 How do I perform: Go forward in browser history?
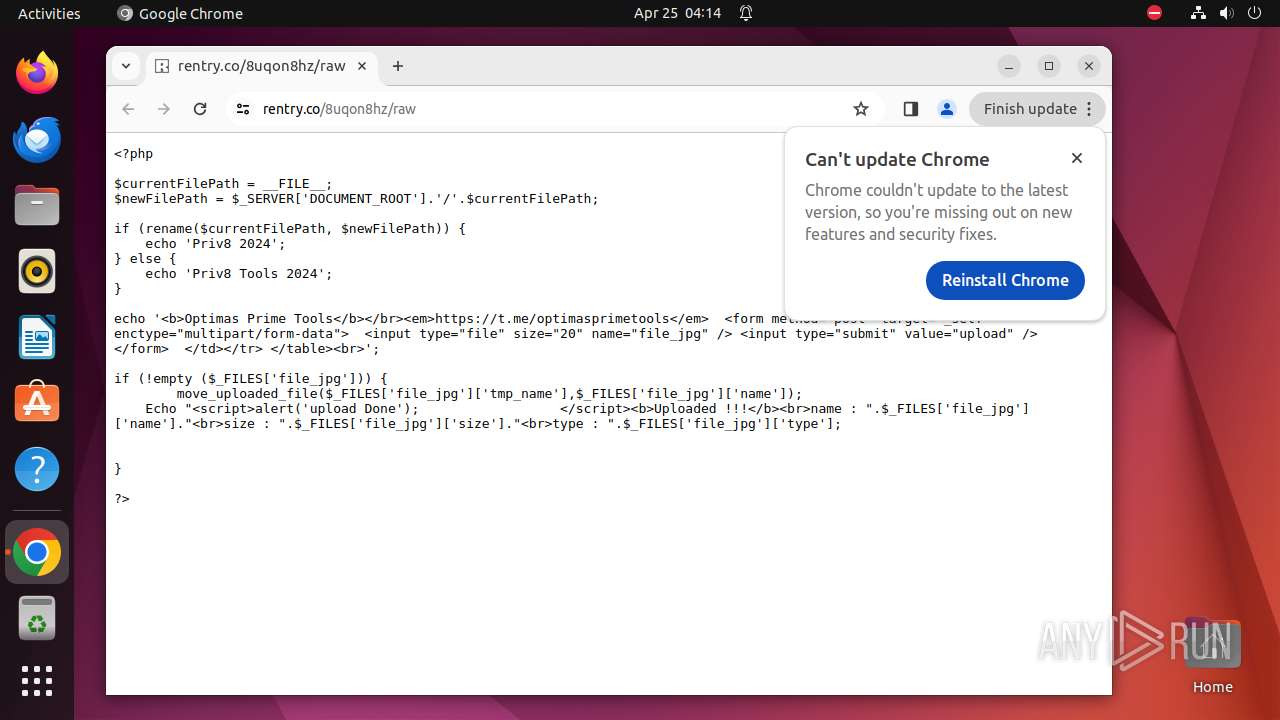(164, 109)
